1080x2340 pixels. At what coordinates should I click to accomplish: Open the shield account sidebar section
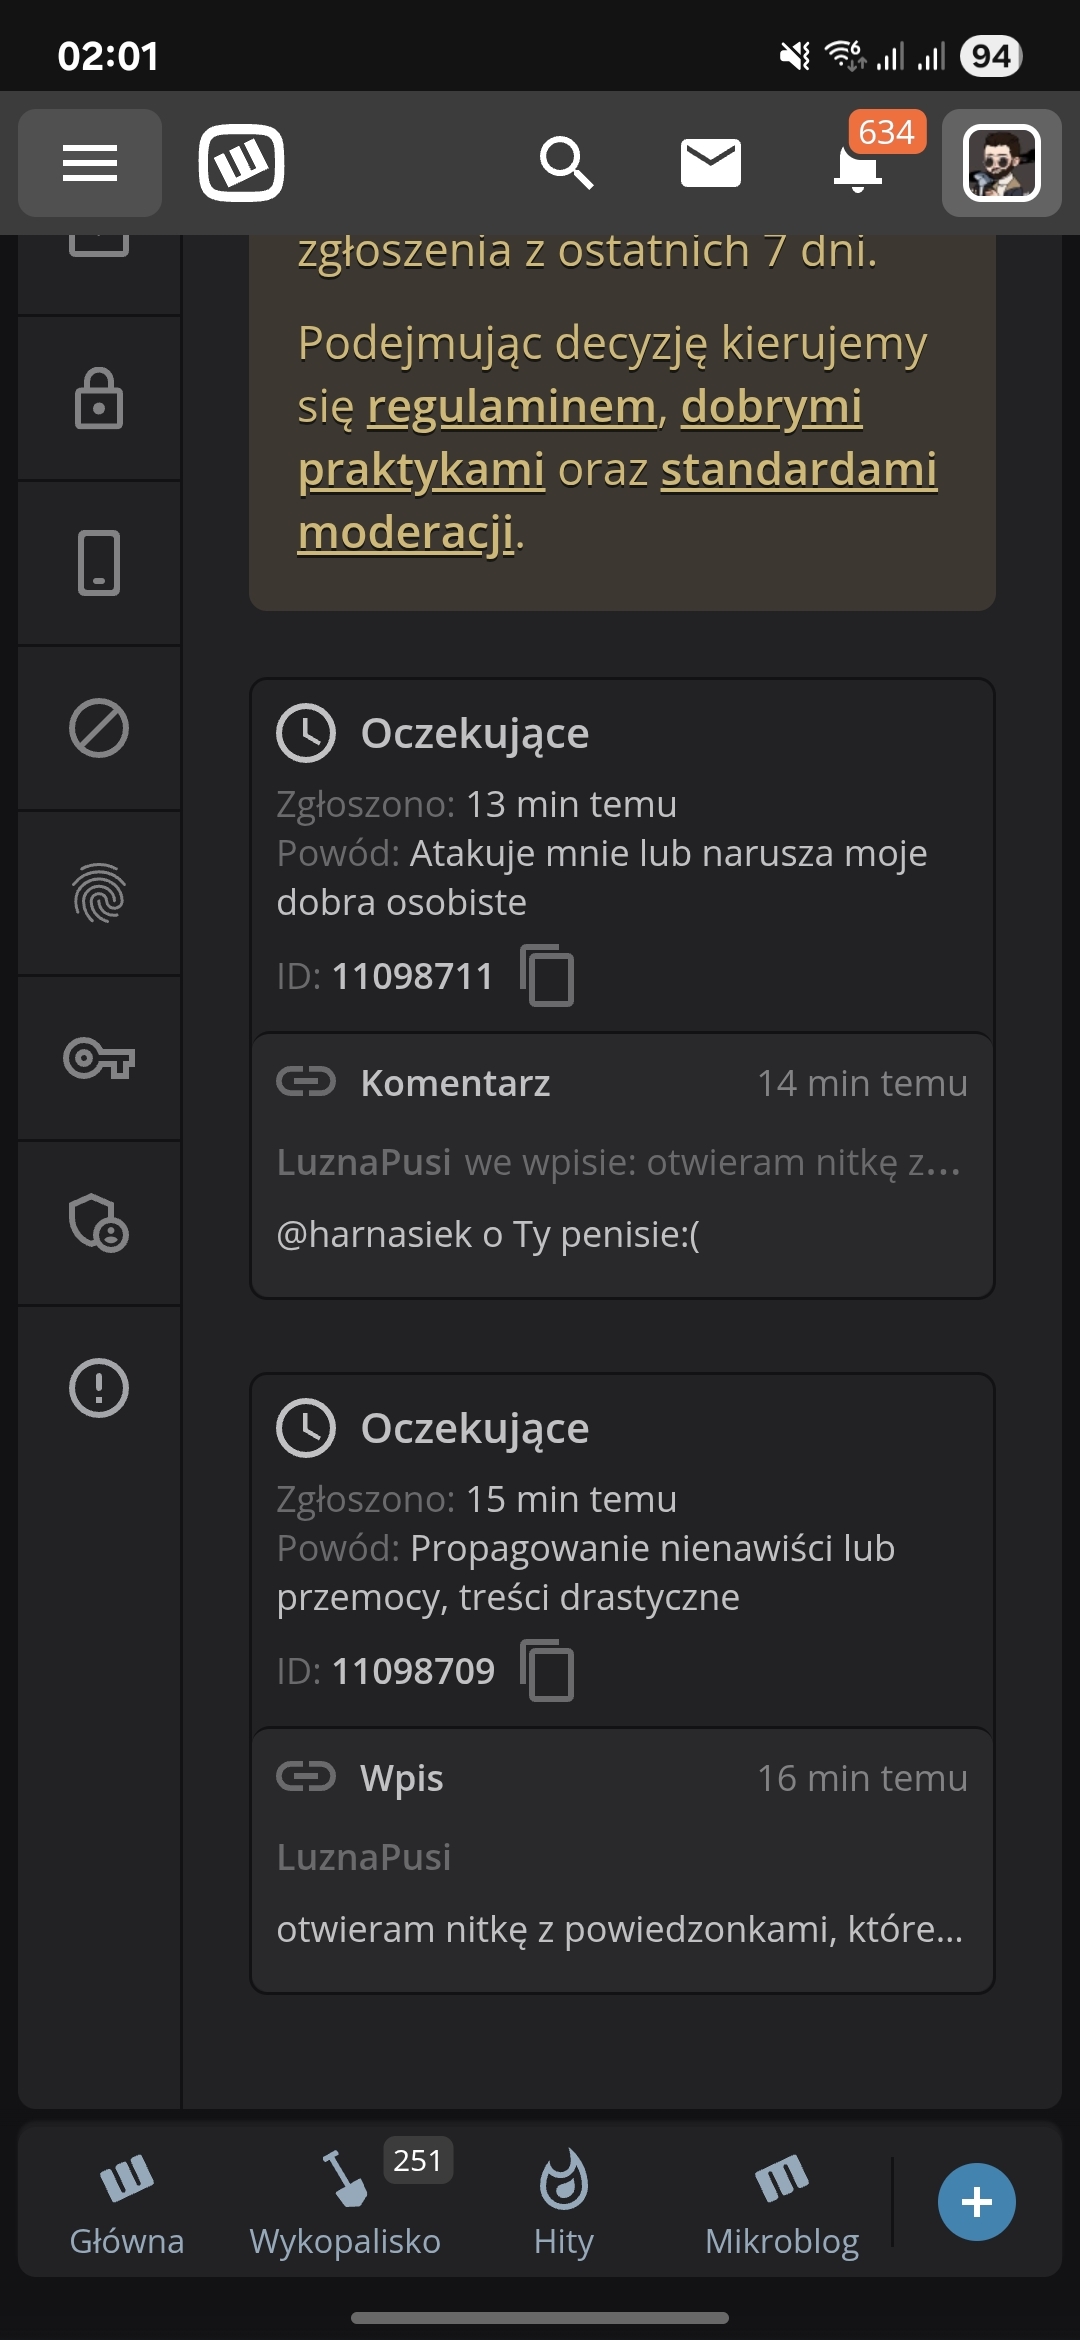(x=99, y=1223)
